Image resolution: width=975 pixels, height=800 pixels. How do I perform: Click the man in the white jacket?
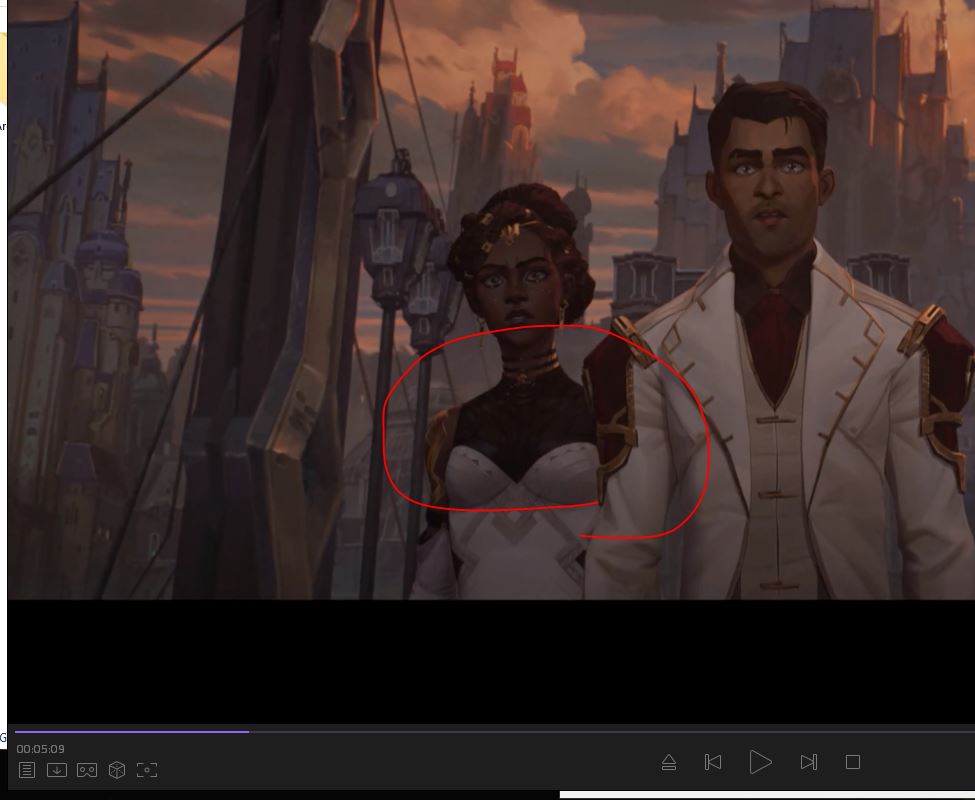pos(790,400)
